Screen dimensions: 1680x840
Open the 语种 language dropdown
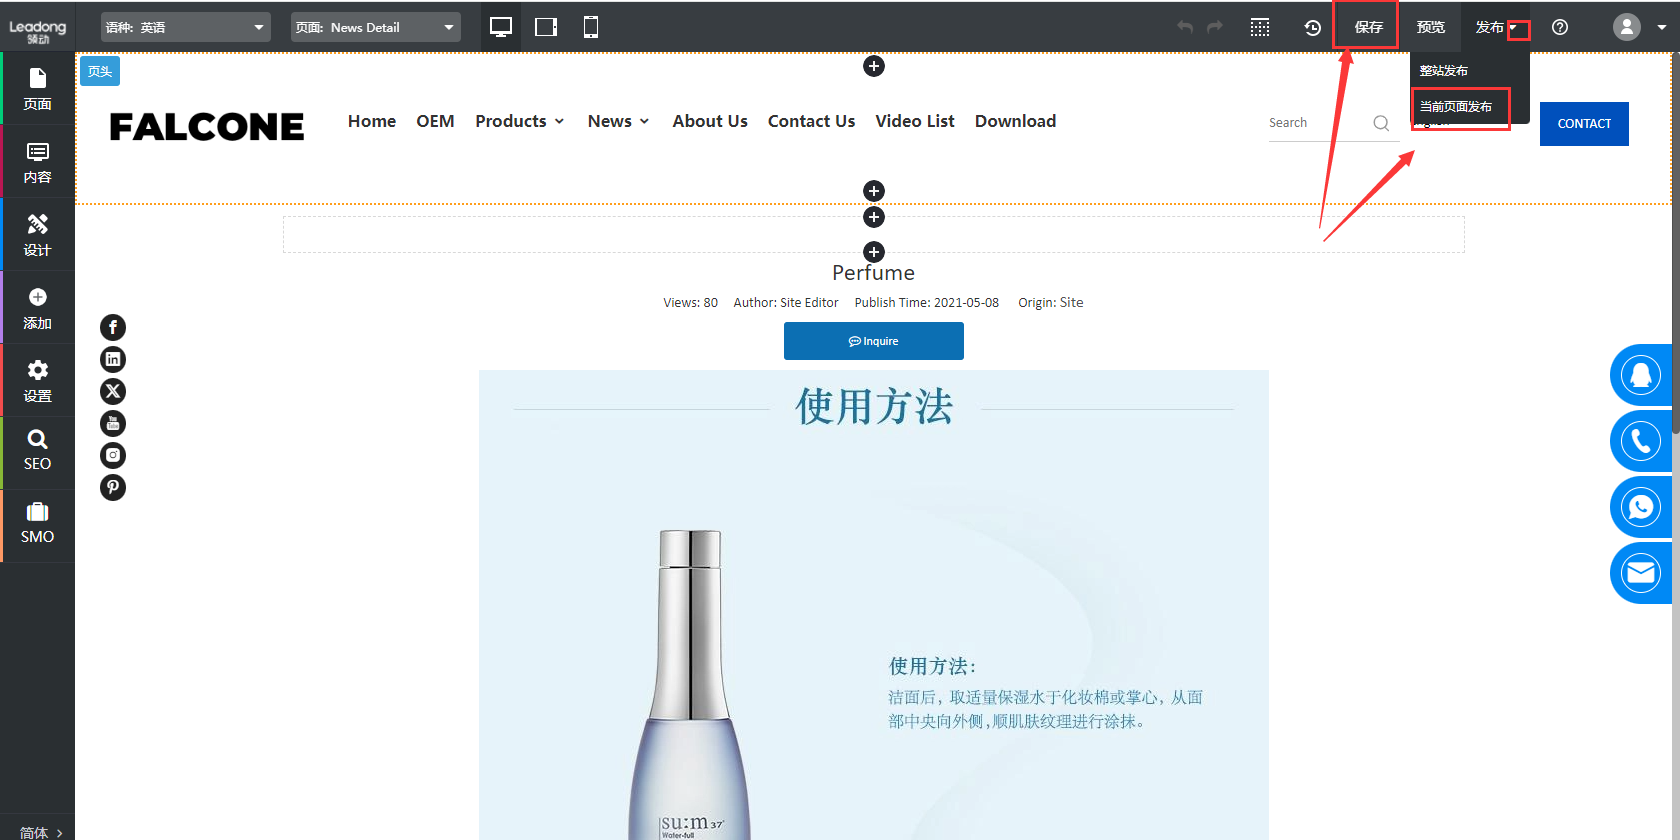185,27
